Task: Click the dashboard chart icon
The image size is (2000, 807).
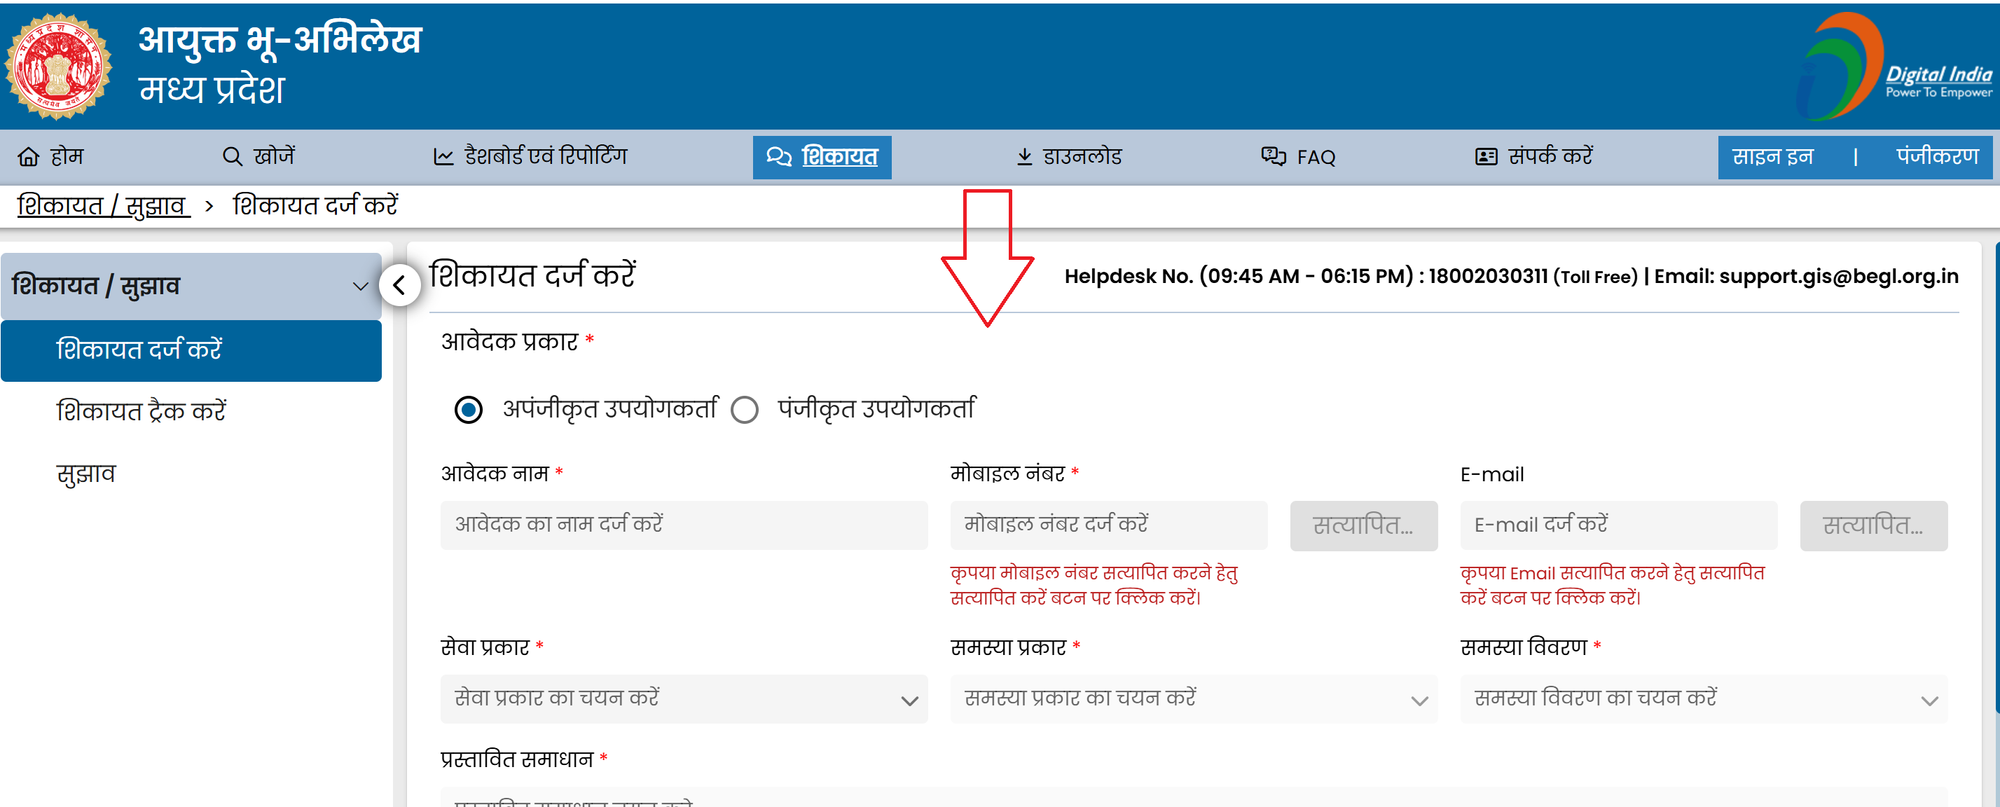Action: (444, 157)
